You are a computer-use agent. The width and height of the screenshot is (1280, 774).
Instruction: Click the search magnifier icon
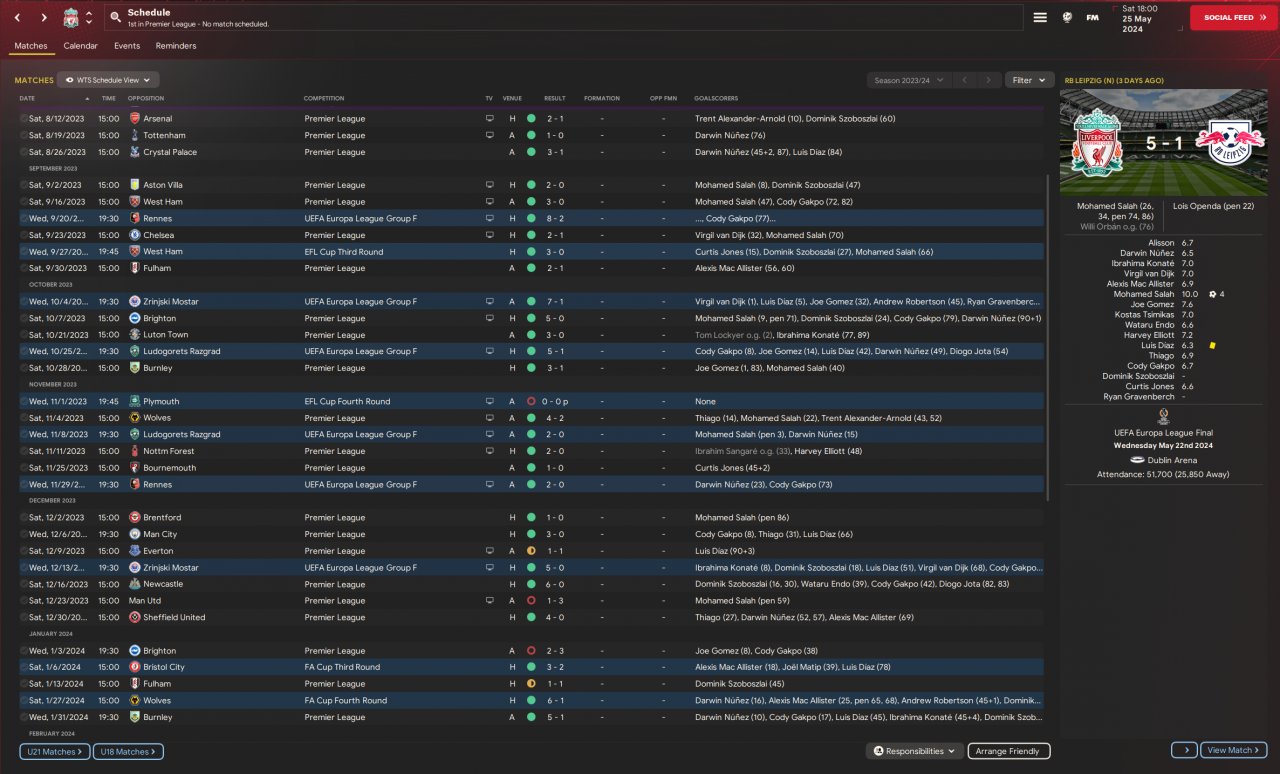[116, 18]
